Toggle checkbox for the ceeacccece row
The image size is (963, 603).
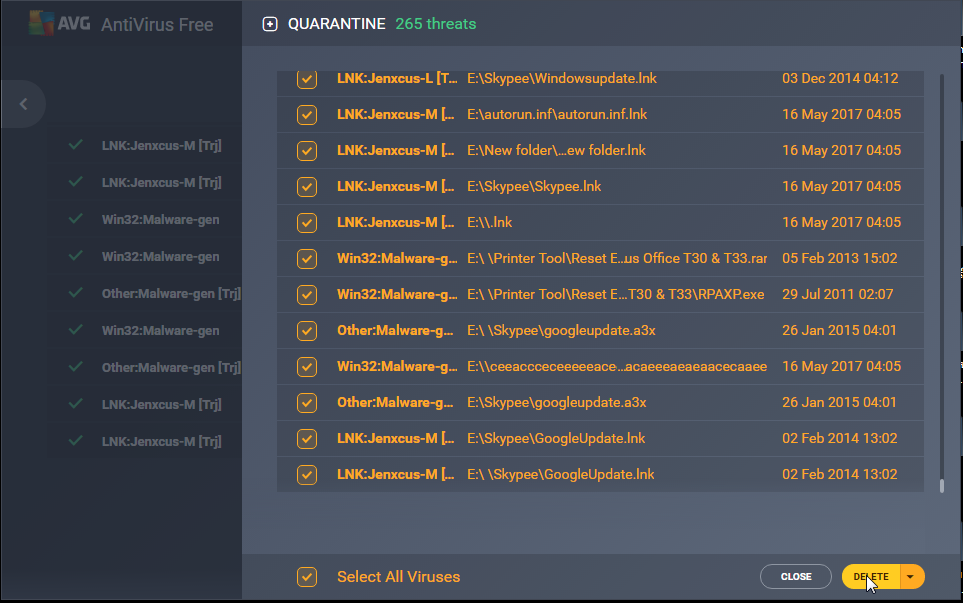[x=306, y=367]
